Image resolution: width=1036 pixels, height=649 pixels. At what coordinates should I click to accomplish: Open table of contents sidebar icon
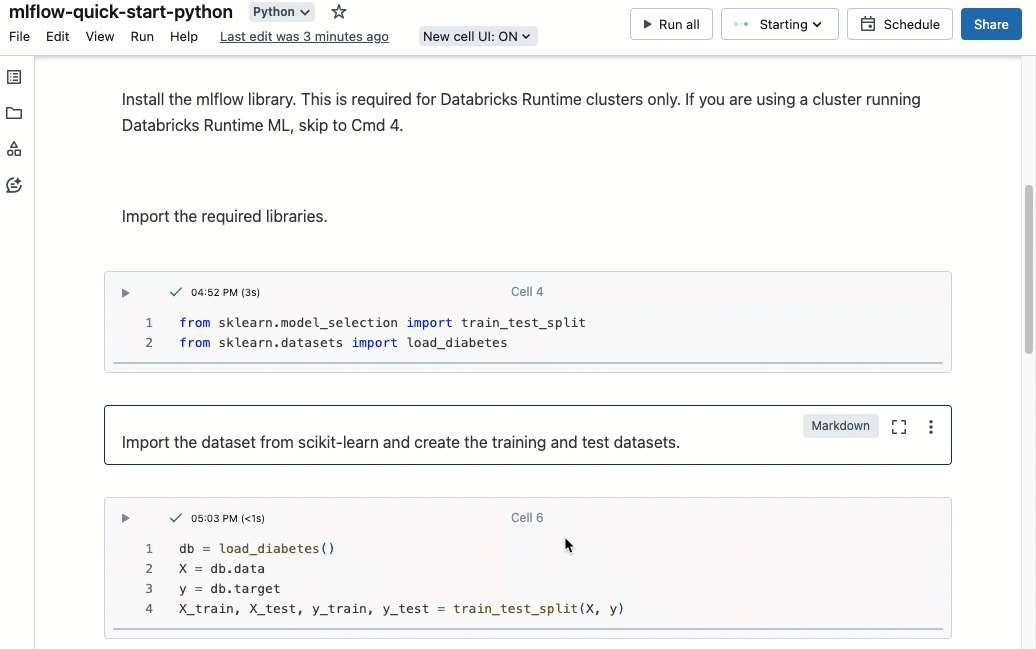coord(14,77)
